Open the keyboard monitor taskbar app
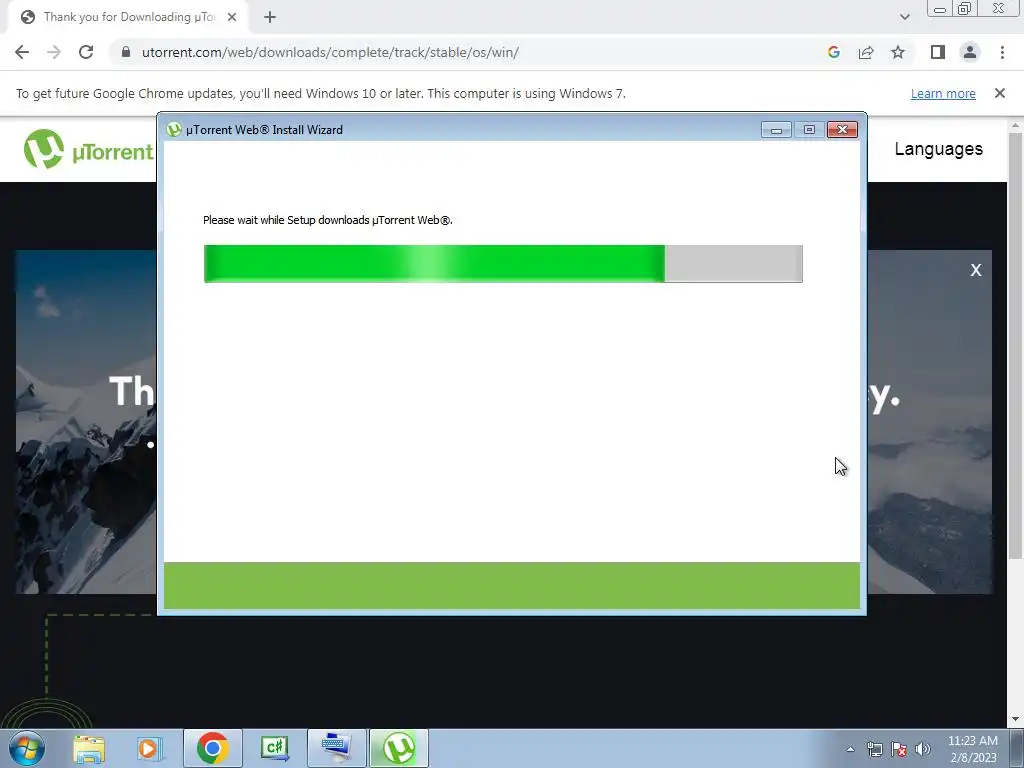The height and width of the screenshot is (768, 1024). [336, 748]
